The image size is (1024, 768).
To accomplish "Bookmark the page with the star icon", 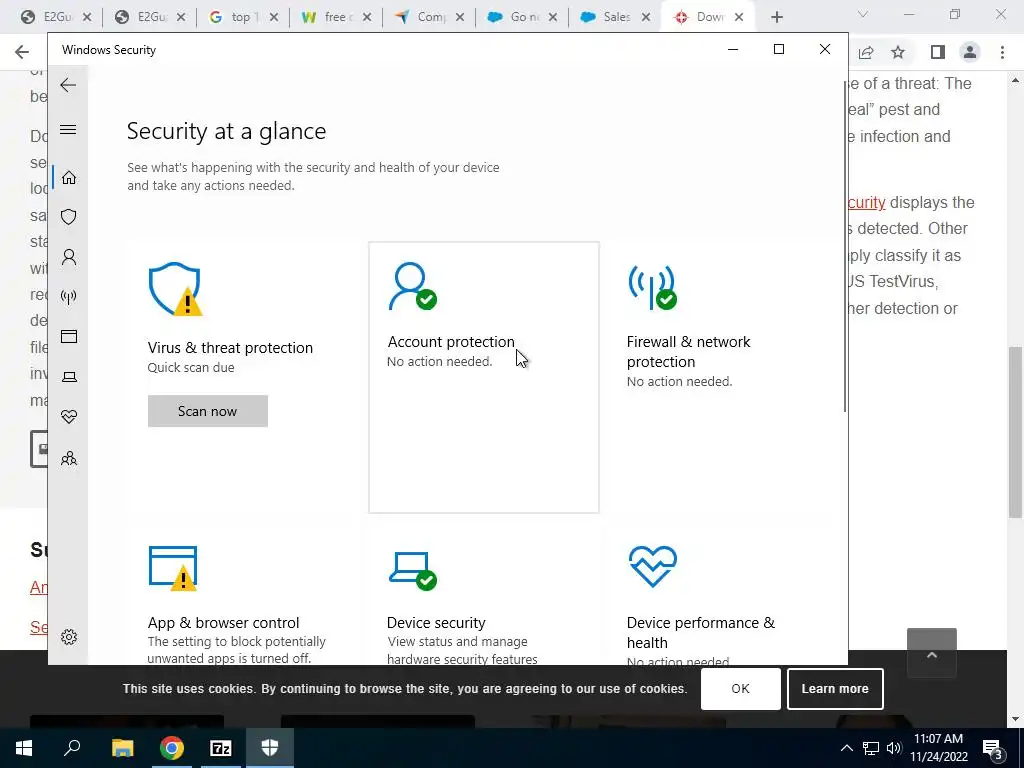I will (898, 52).
